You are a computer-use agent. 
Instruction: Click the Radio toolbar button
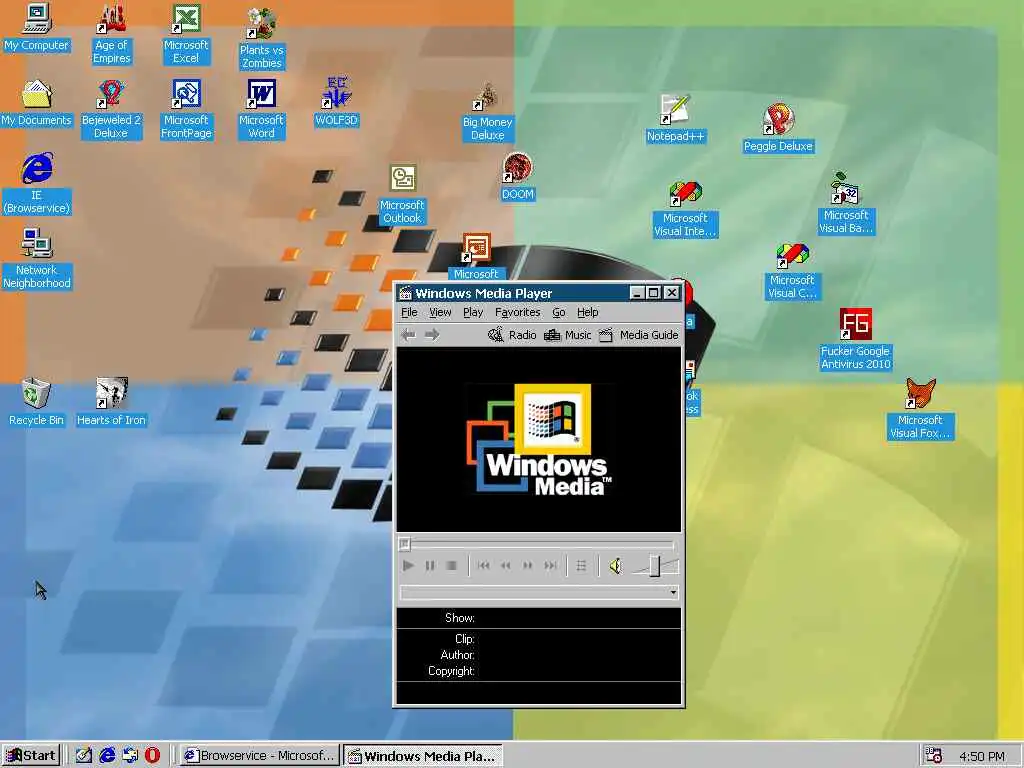click(x=512, y=335)
